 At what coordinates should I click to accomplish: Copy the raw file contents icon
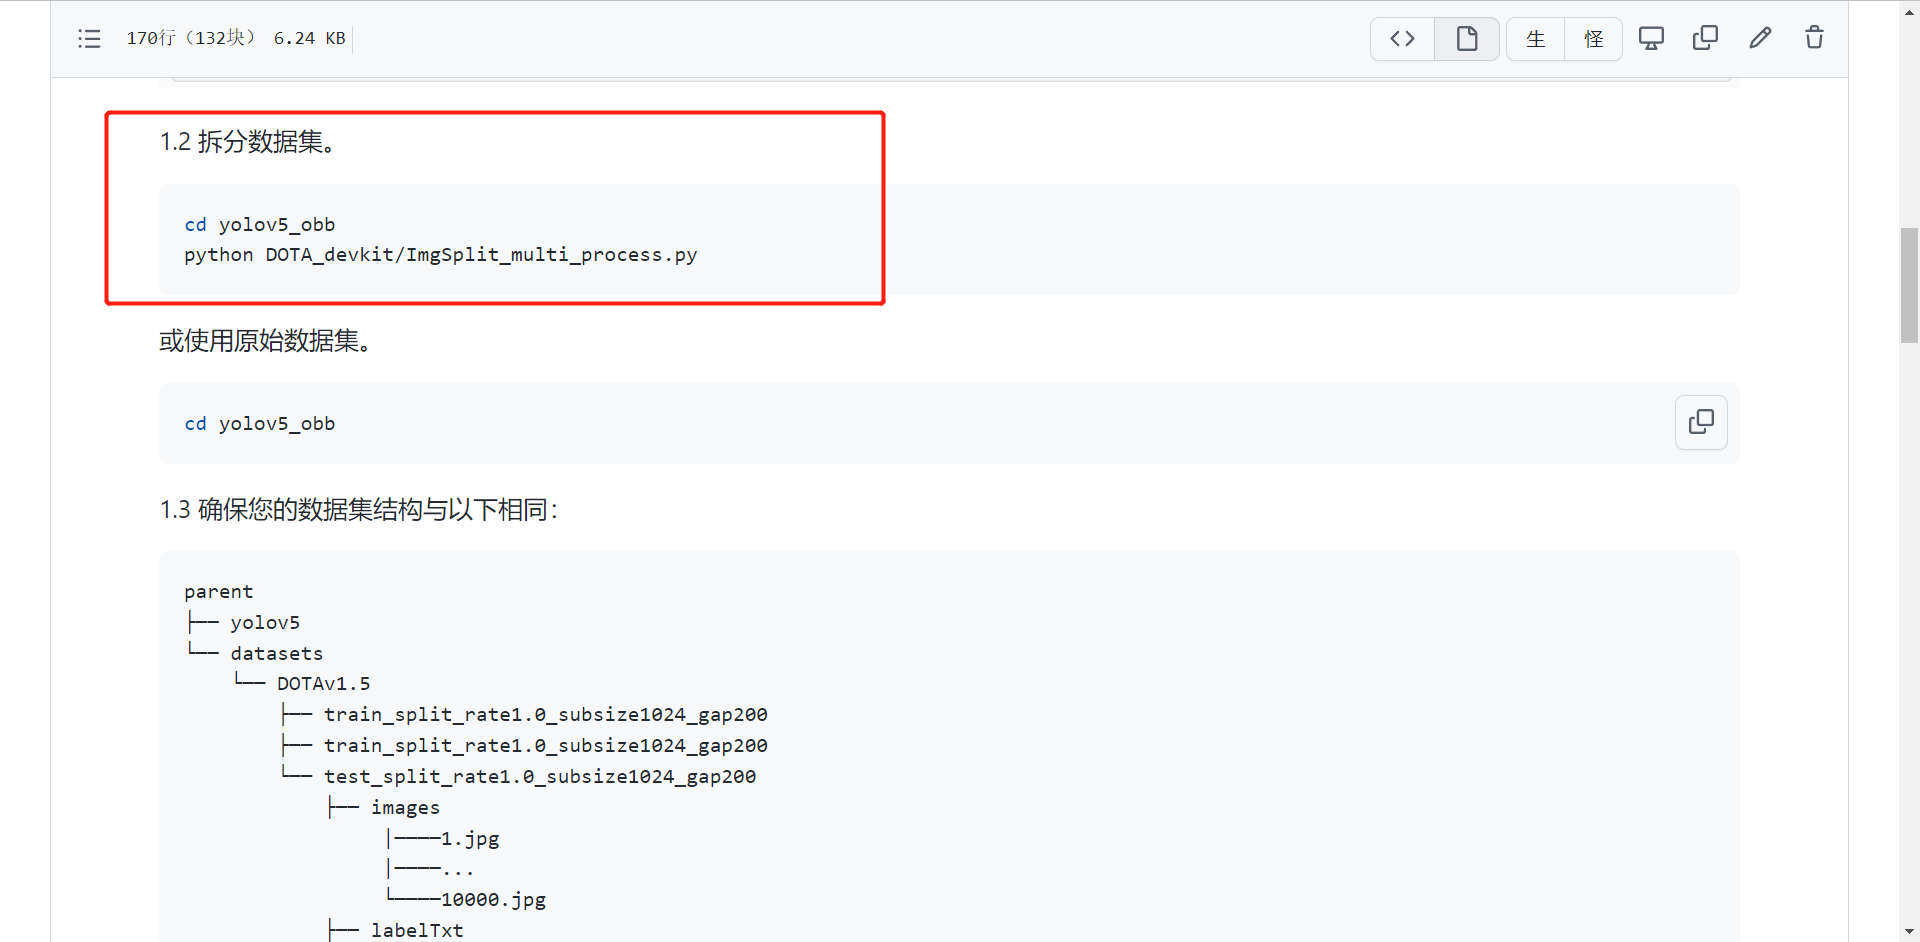pos(1705,37)
